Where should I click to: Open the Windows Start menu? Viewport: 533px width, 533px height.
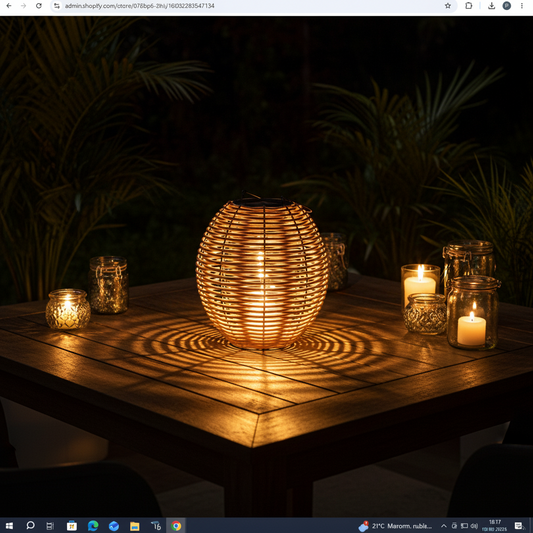click(x=9, y=526)
